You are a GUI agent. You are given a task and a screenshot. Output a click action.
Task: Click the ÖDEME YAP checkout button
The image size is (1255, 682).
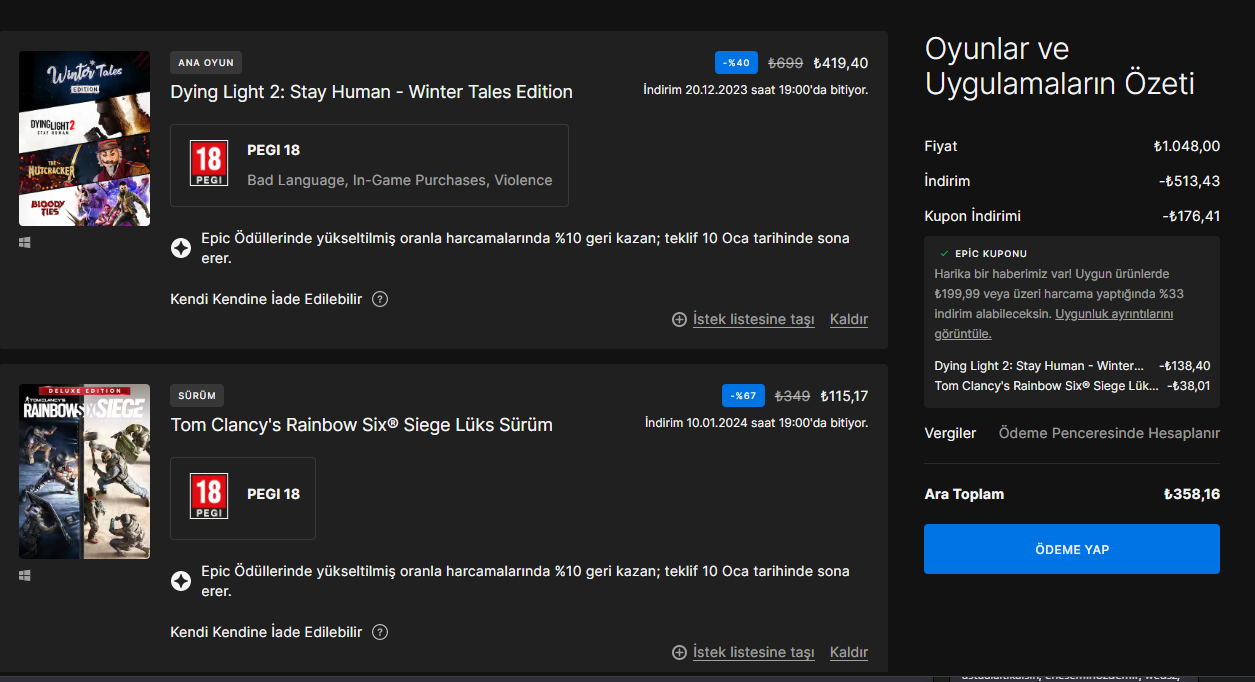(1071, 549)
